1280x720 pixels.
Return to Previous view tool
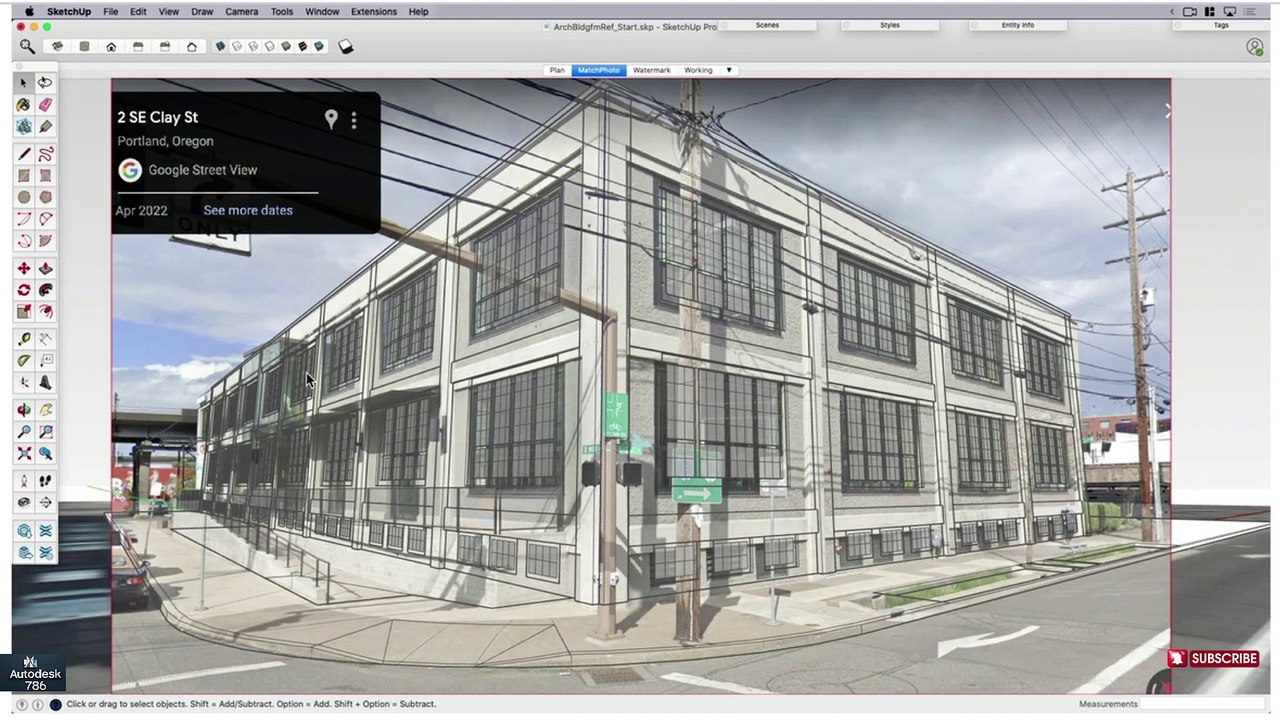(x=45, y=453)
